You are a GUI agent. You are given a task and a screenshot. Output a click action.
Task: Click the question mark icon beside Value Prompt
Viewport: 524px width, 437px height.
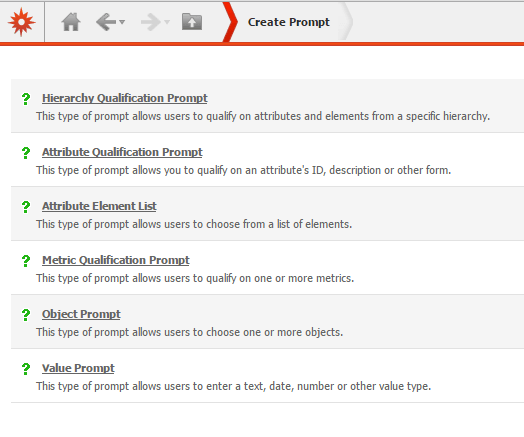[x=26, y=369]
